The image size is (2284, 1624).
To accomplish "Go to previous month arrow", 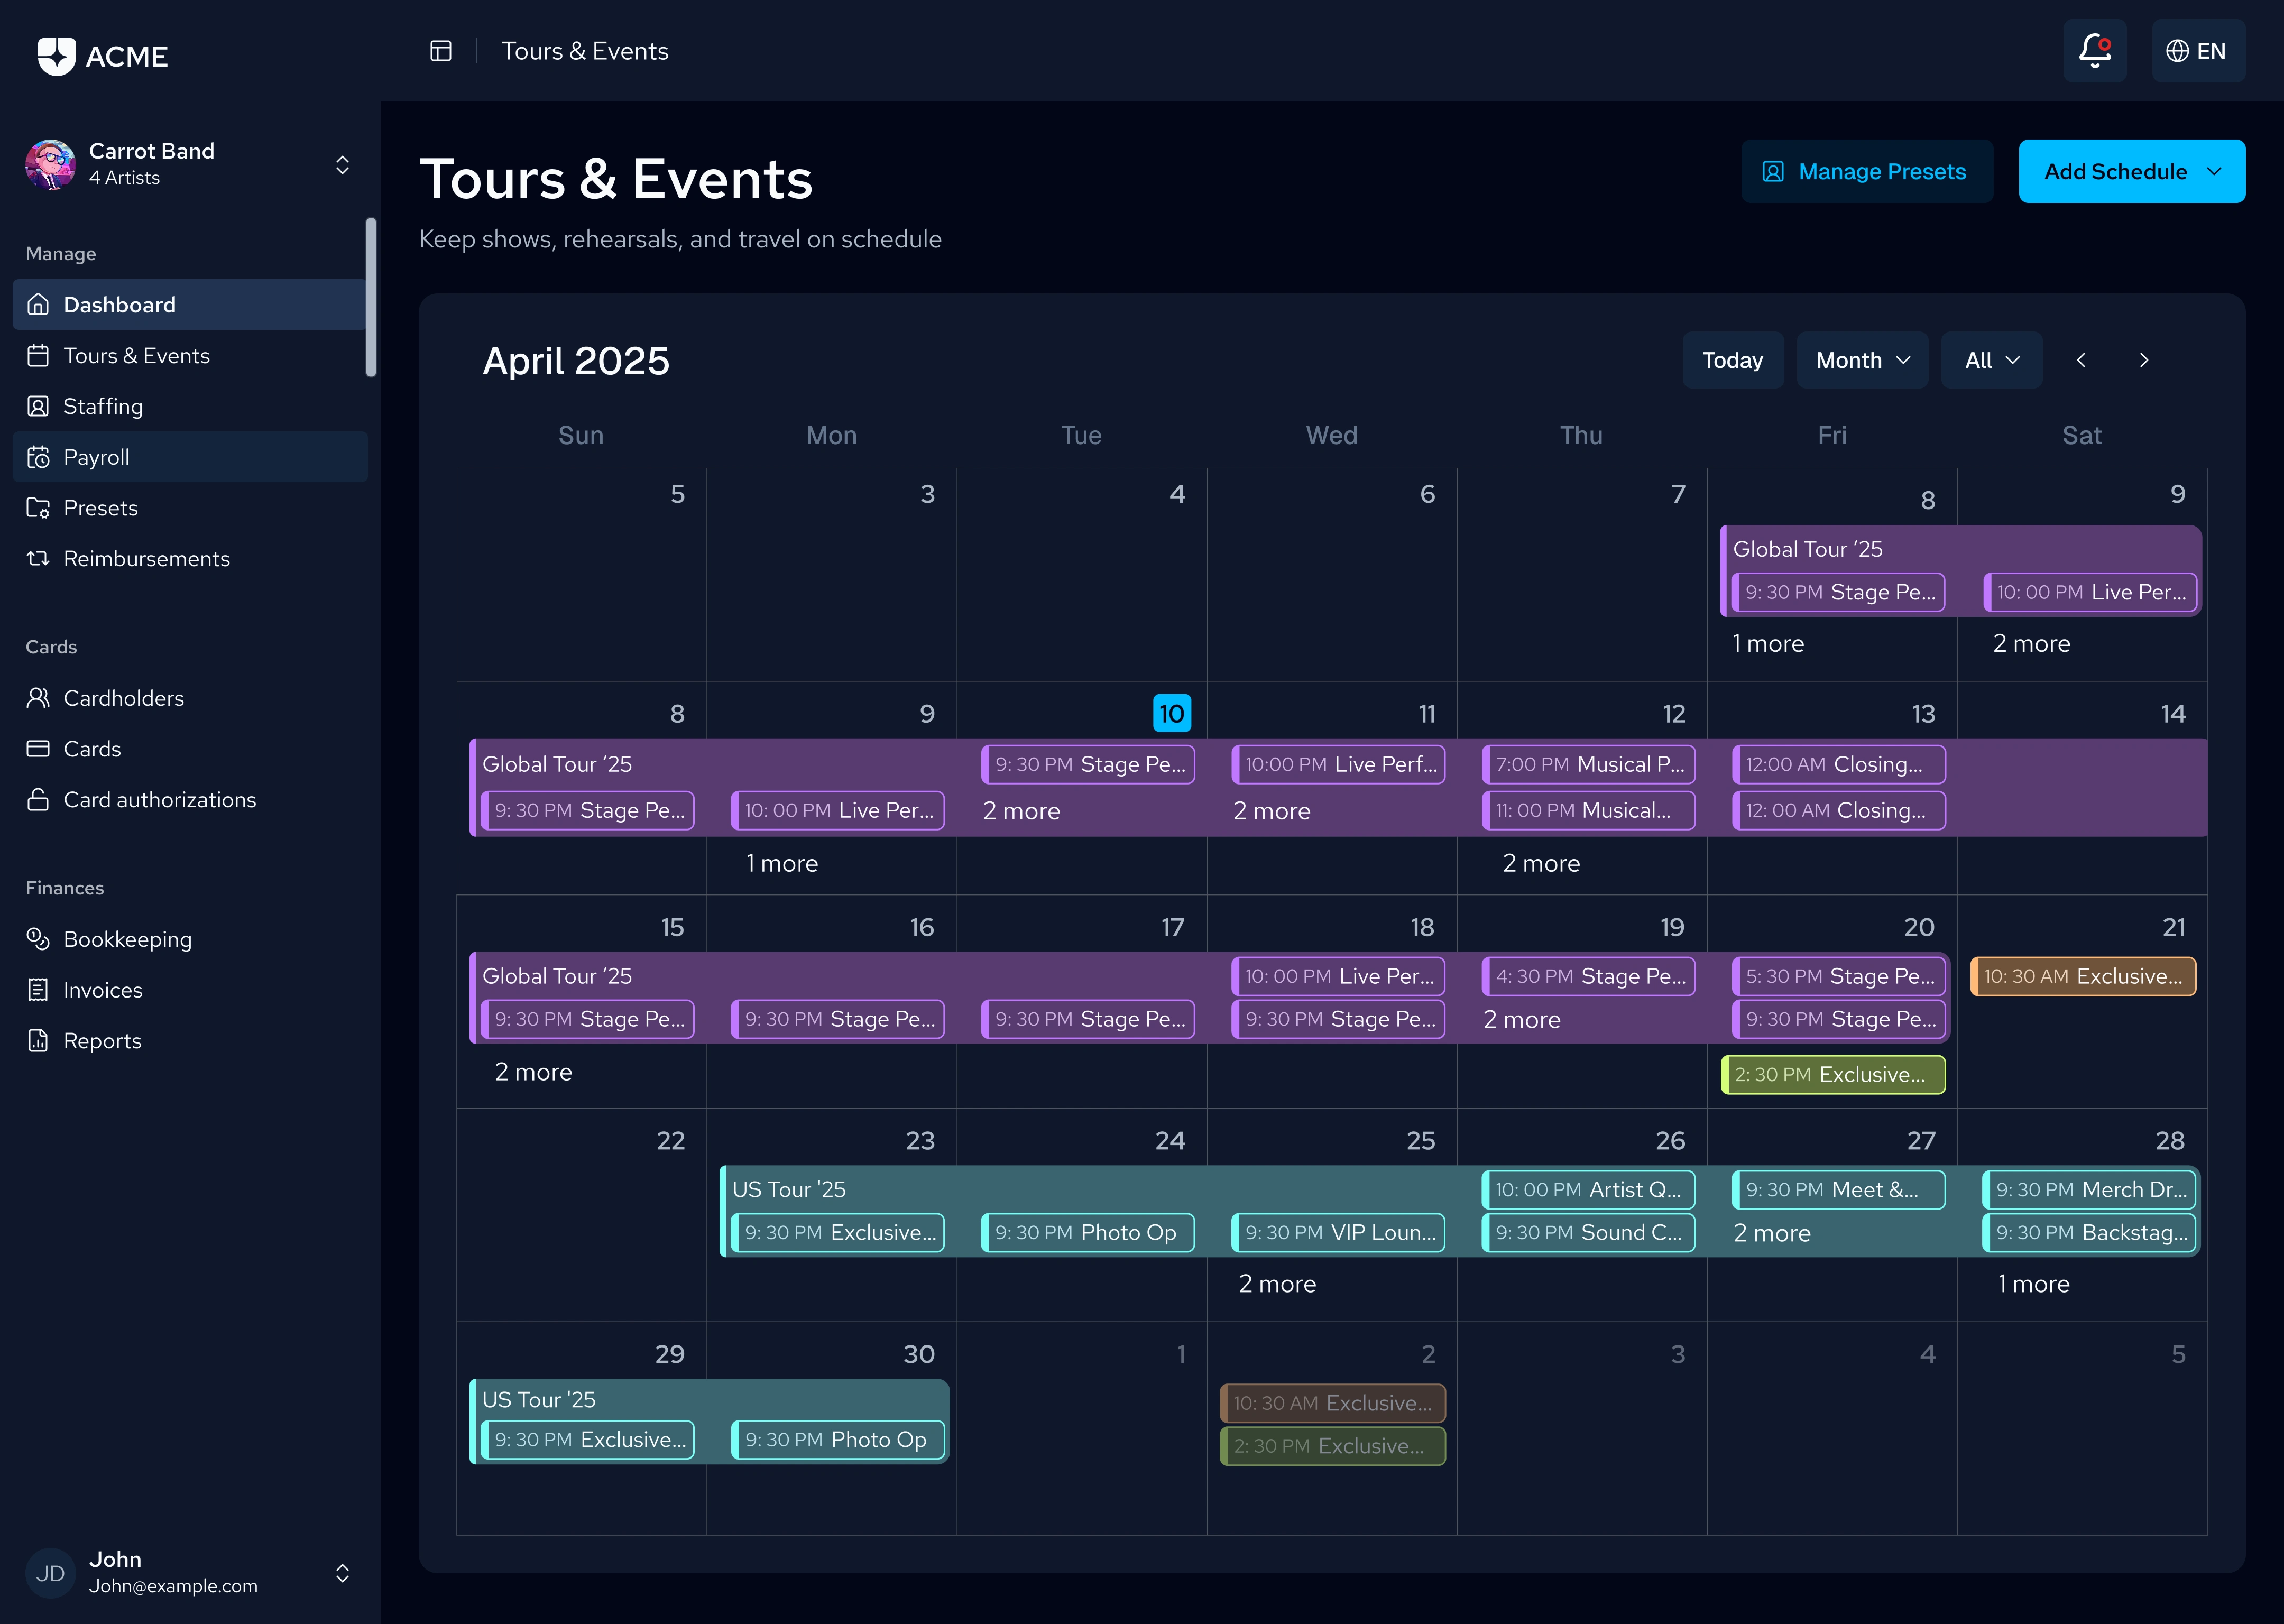I will 2081,360.
